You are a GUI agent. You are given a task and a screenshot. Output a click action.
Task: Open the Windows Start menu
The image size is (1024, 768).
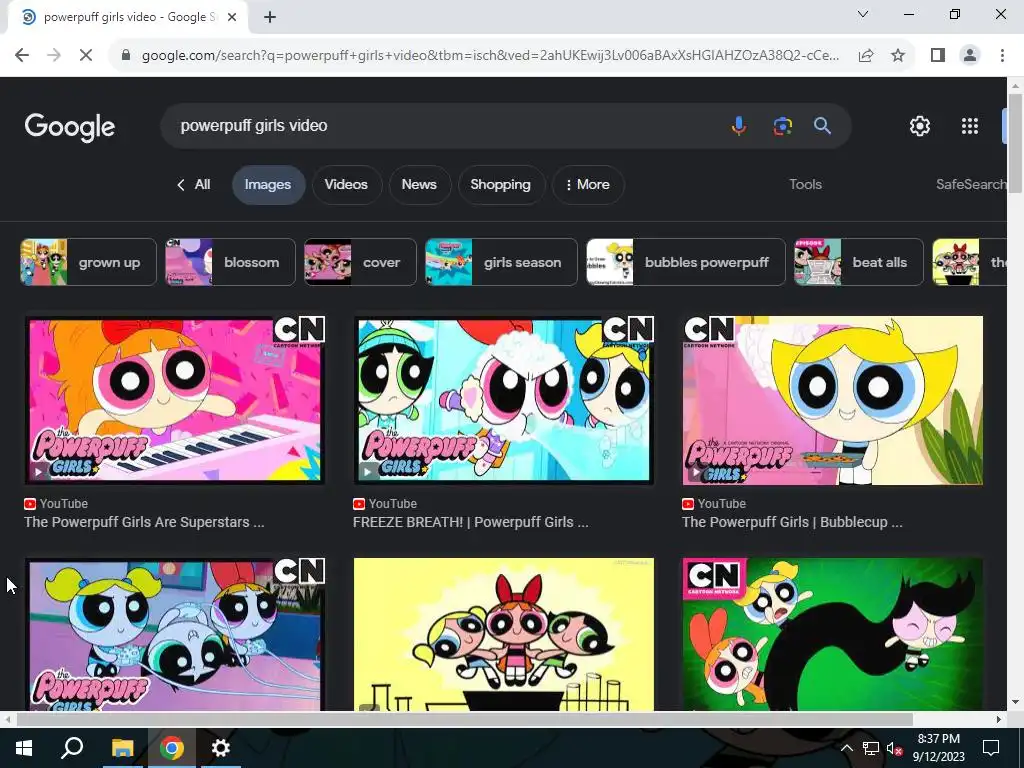24,748
